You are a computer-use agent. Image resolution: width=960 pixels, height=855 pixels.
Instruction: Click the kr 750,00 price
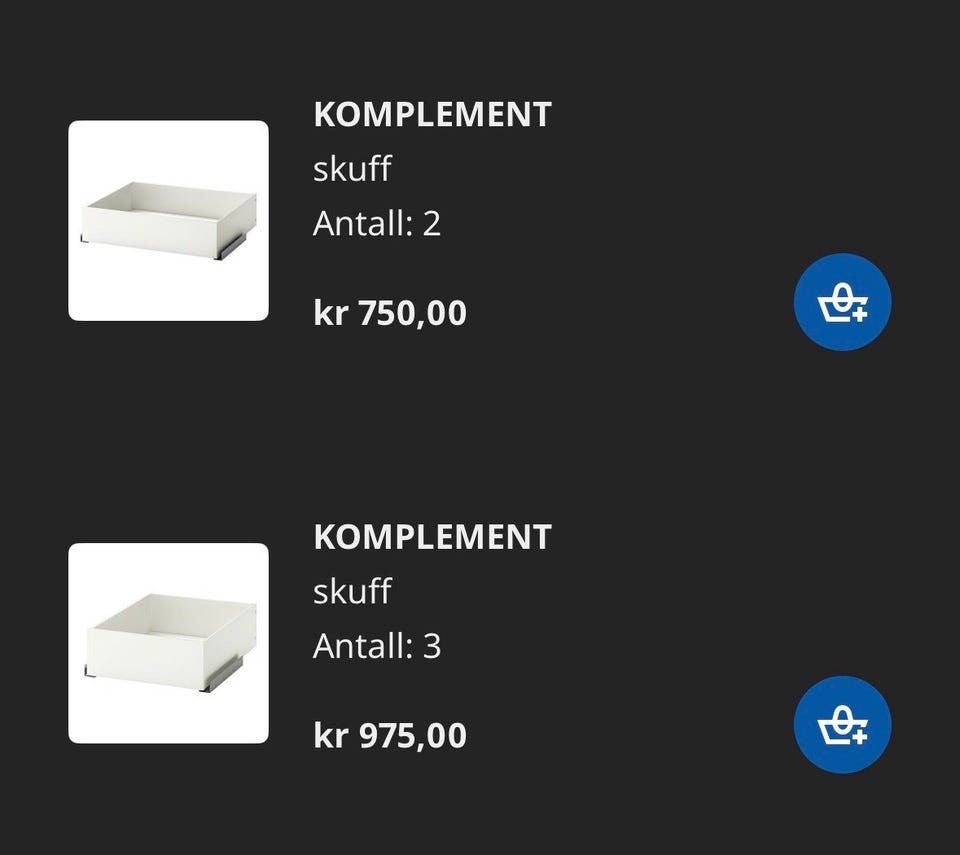pyautogui.click(x=390, y=313)
